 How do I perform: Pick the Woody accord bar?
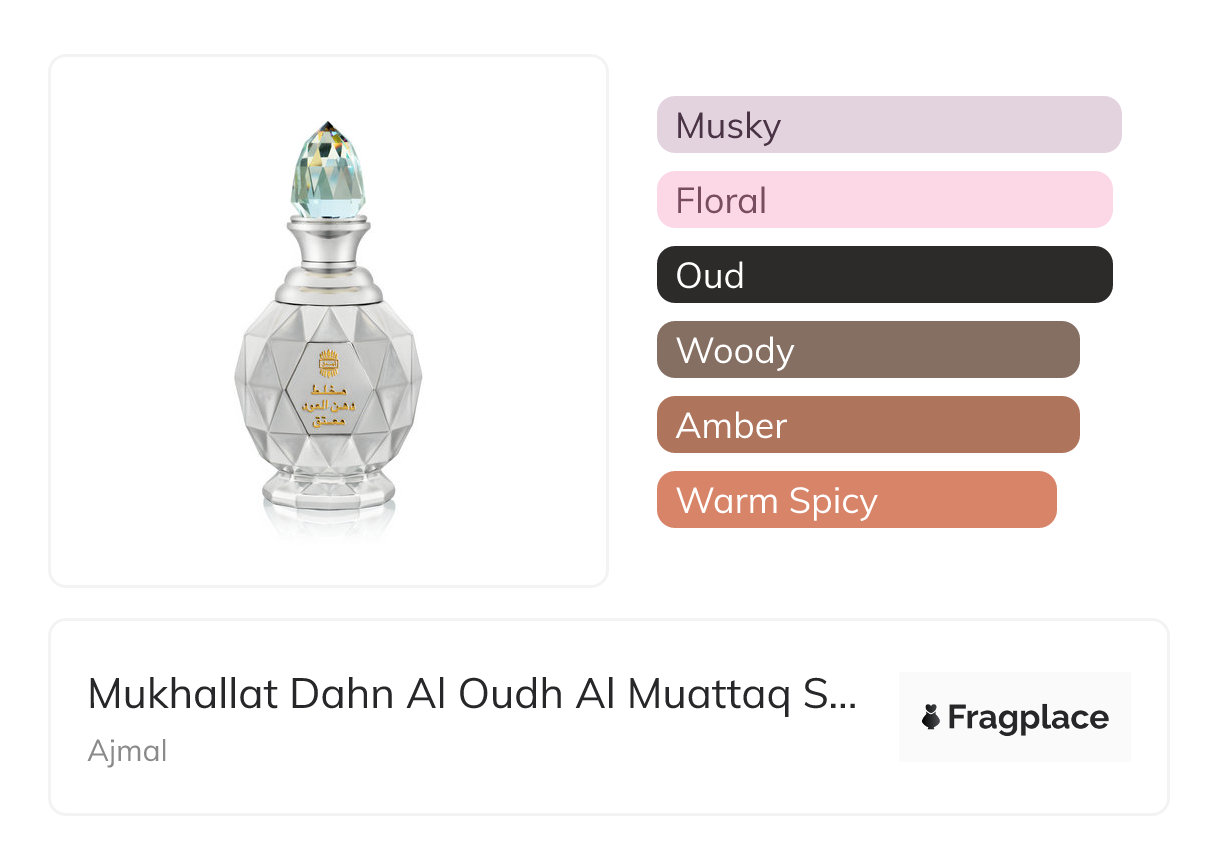point(867,350)
